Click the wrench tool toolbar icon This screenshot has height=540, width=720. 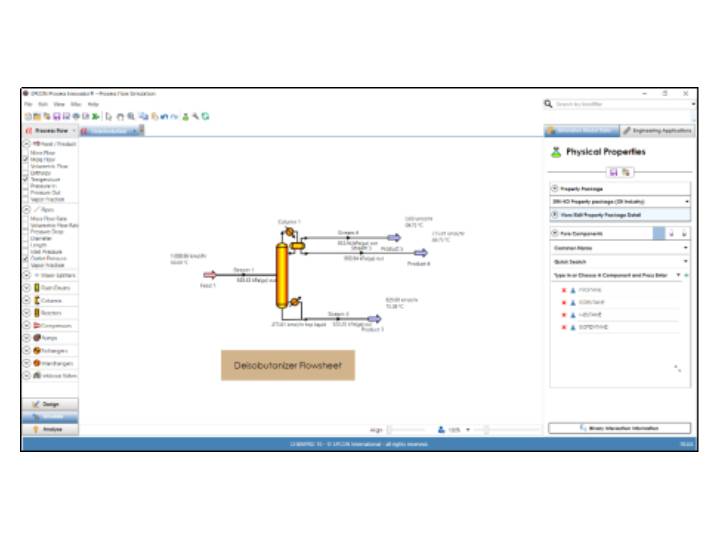coord(196,117)
